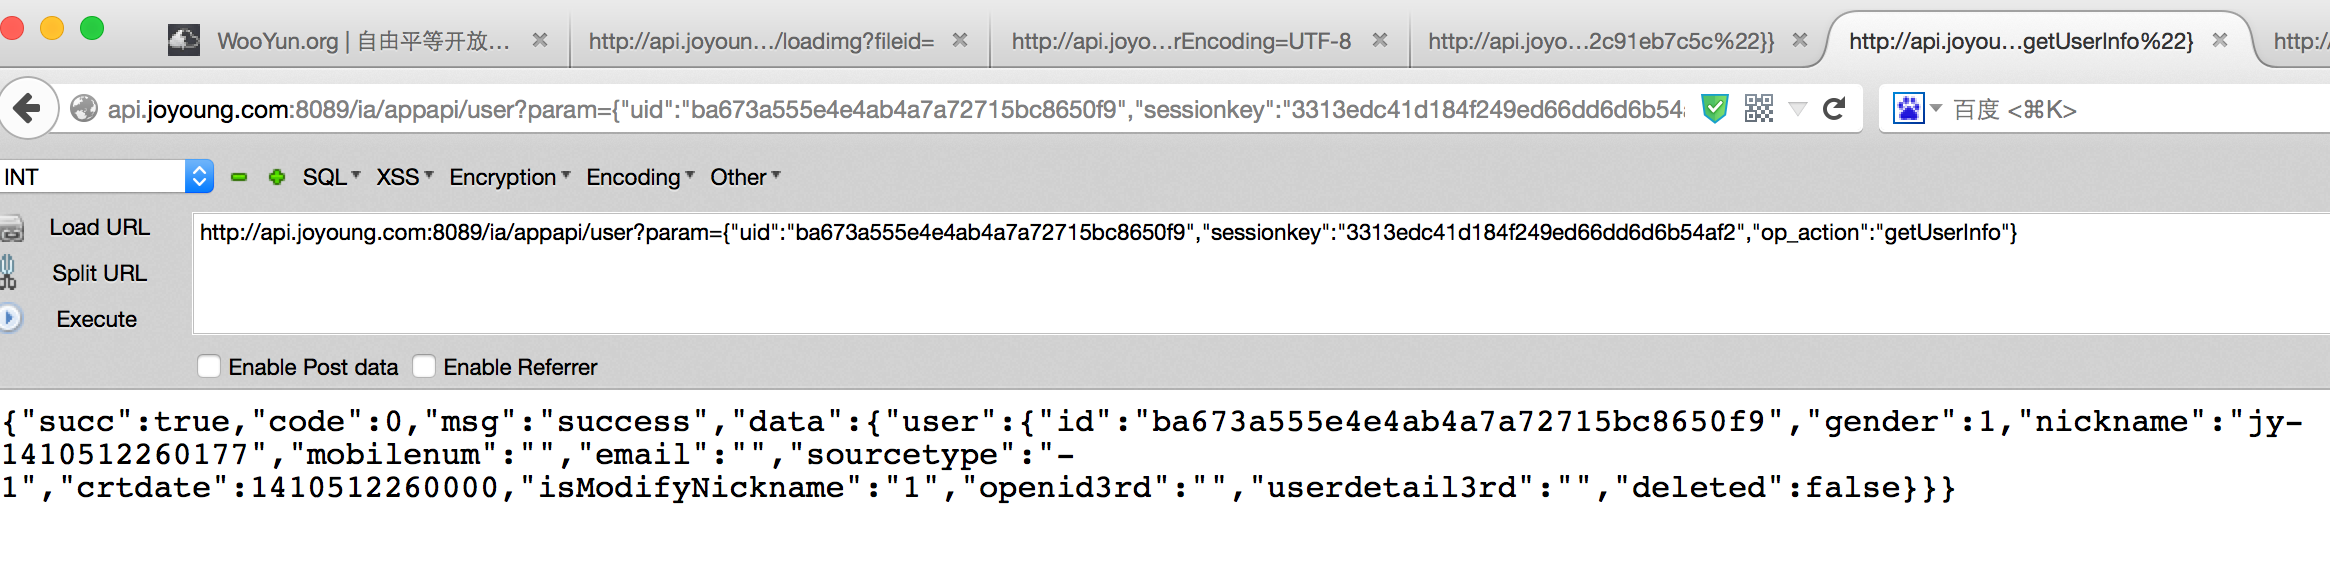
Task: Click the globe site identity icon
Action: click(x=84, y=108)
